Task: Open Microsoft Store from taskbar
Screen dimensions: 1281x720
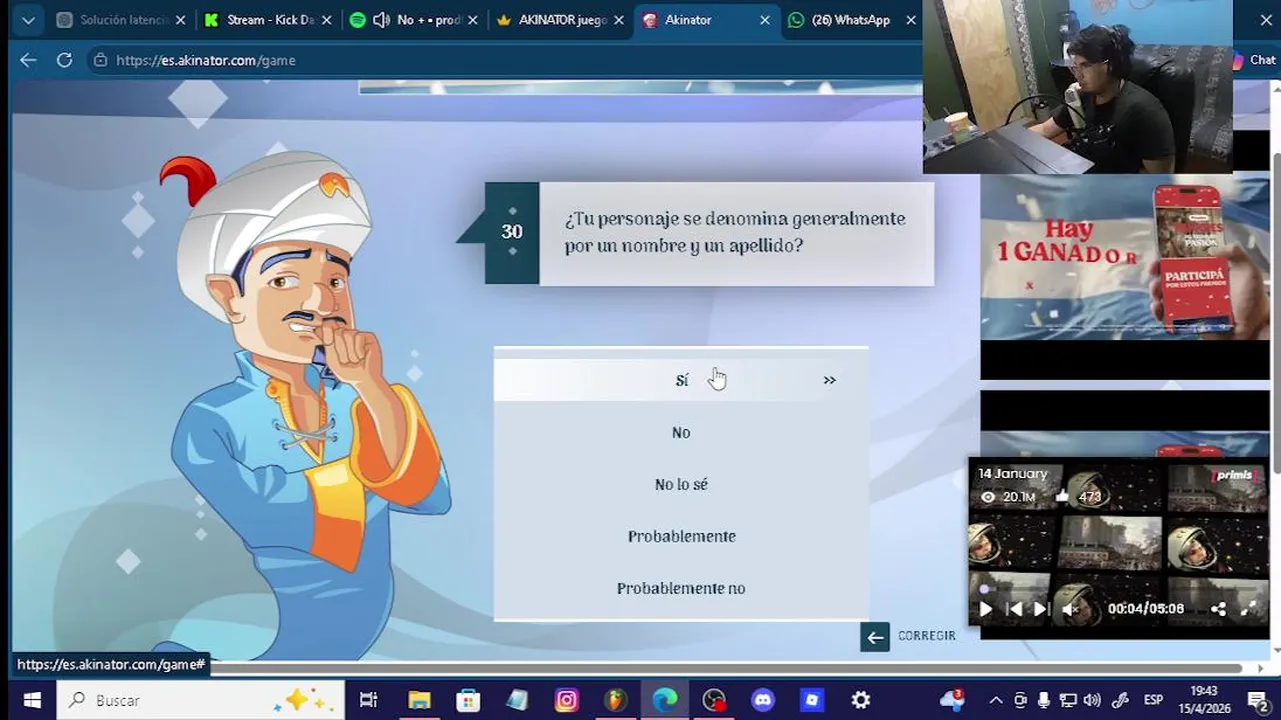Action: (x=468, y=700)
